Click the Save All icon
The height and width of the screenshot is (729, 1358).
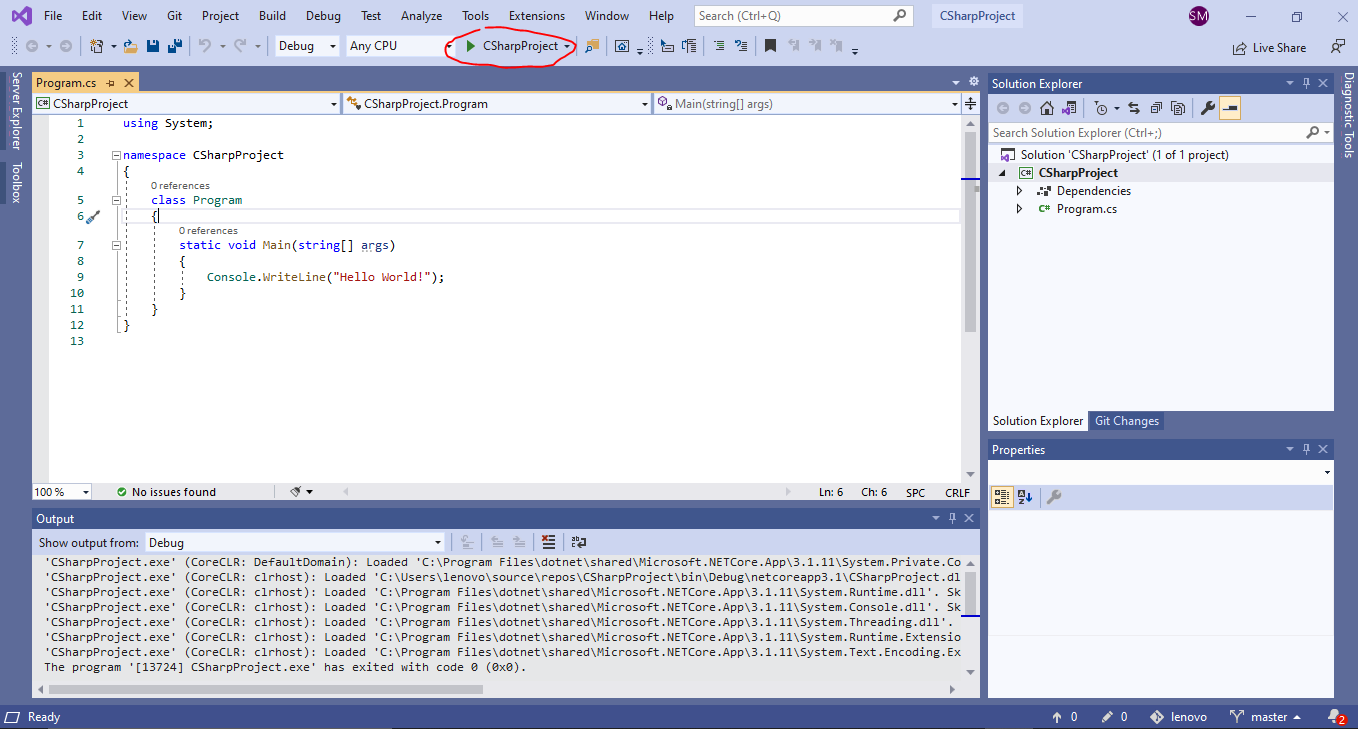[175, 46]
